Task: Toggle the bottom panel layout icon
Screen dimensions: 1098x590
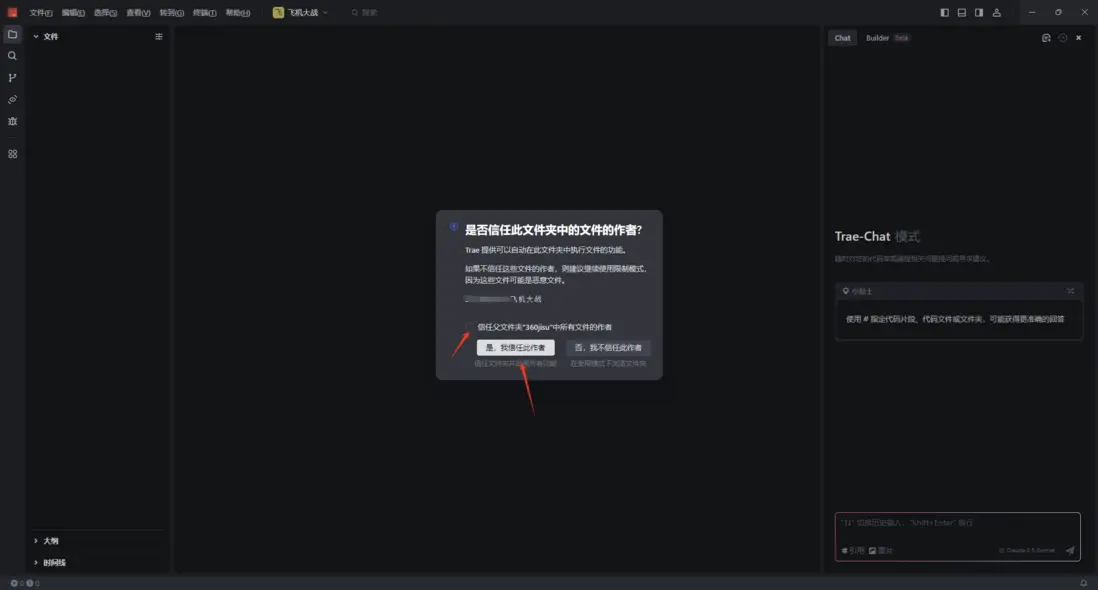Action: click(961, 13)
